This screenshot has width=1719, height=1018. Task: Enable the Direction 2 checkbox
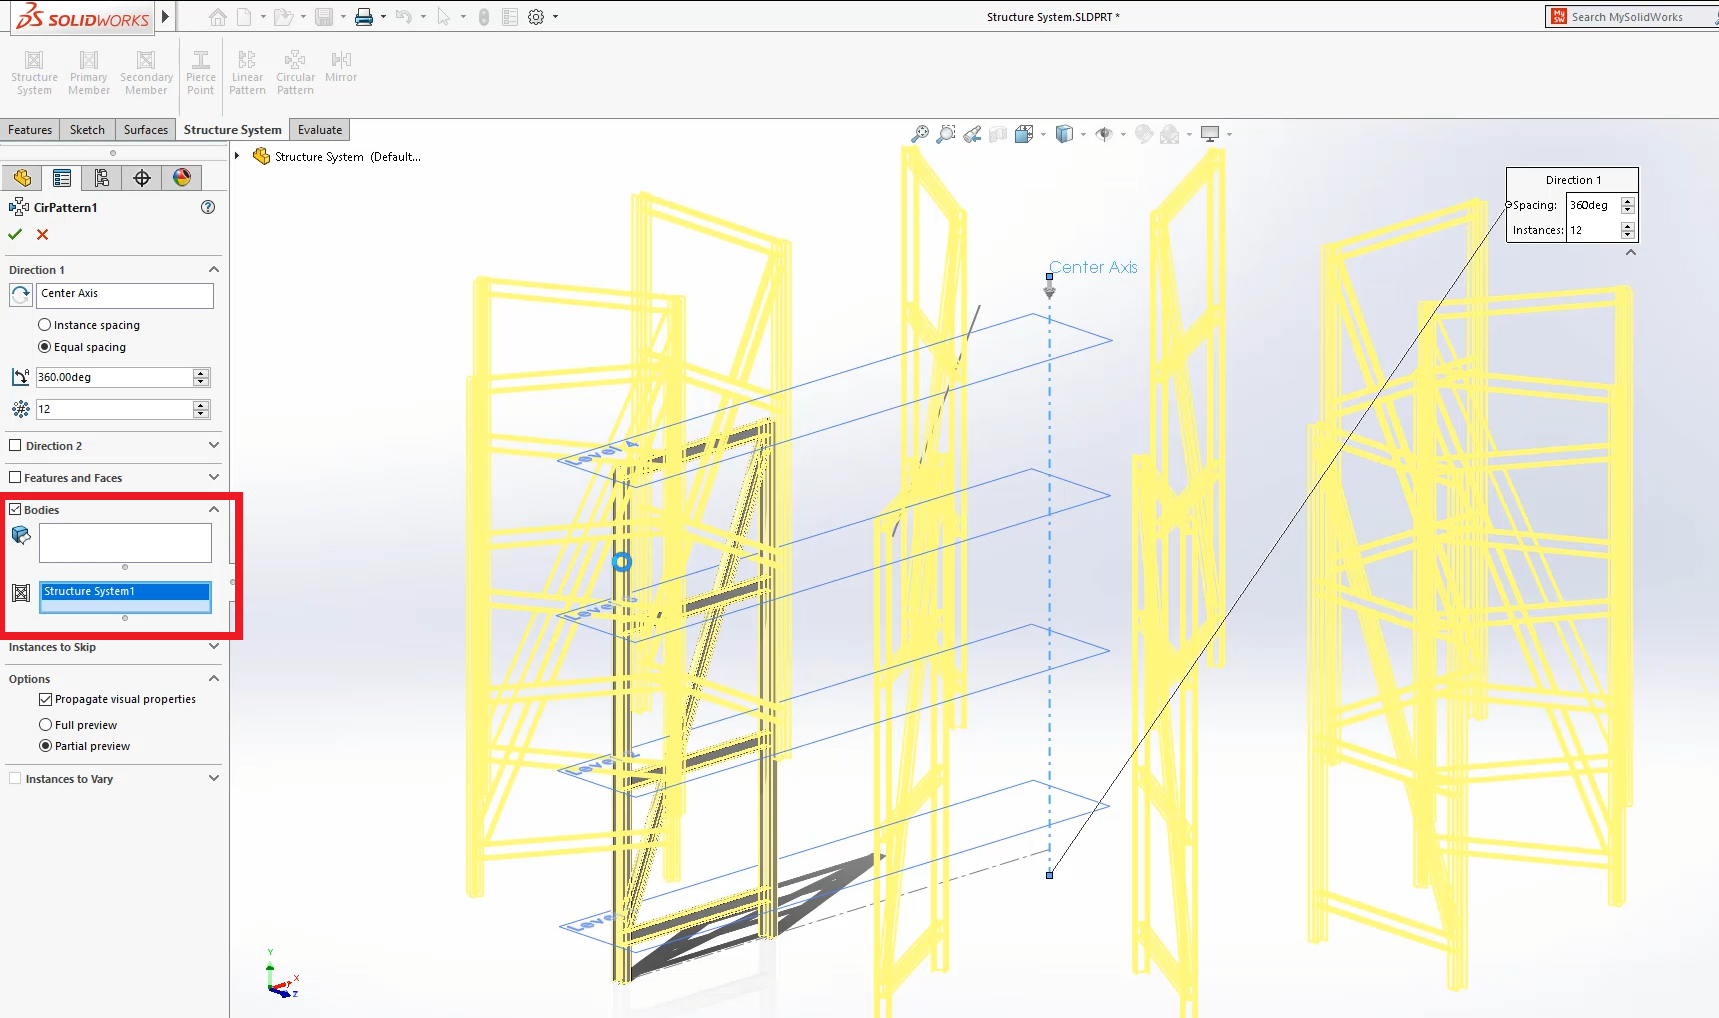(15, 446)
